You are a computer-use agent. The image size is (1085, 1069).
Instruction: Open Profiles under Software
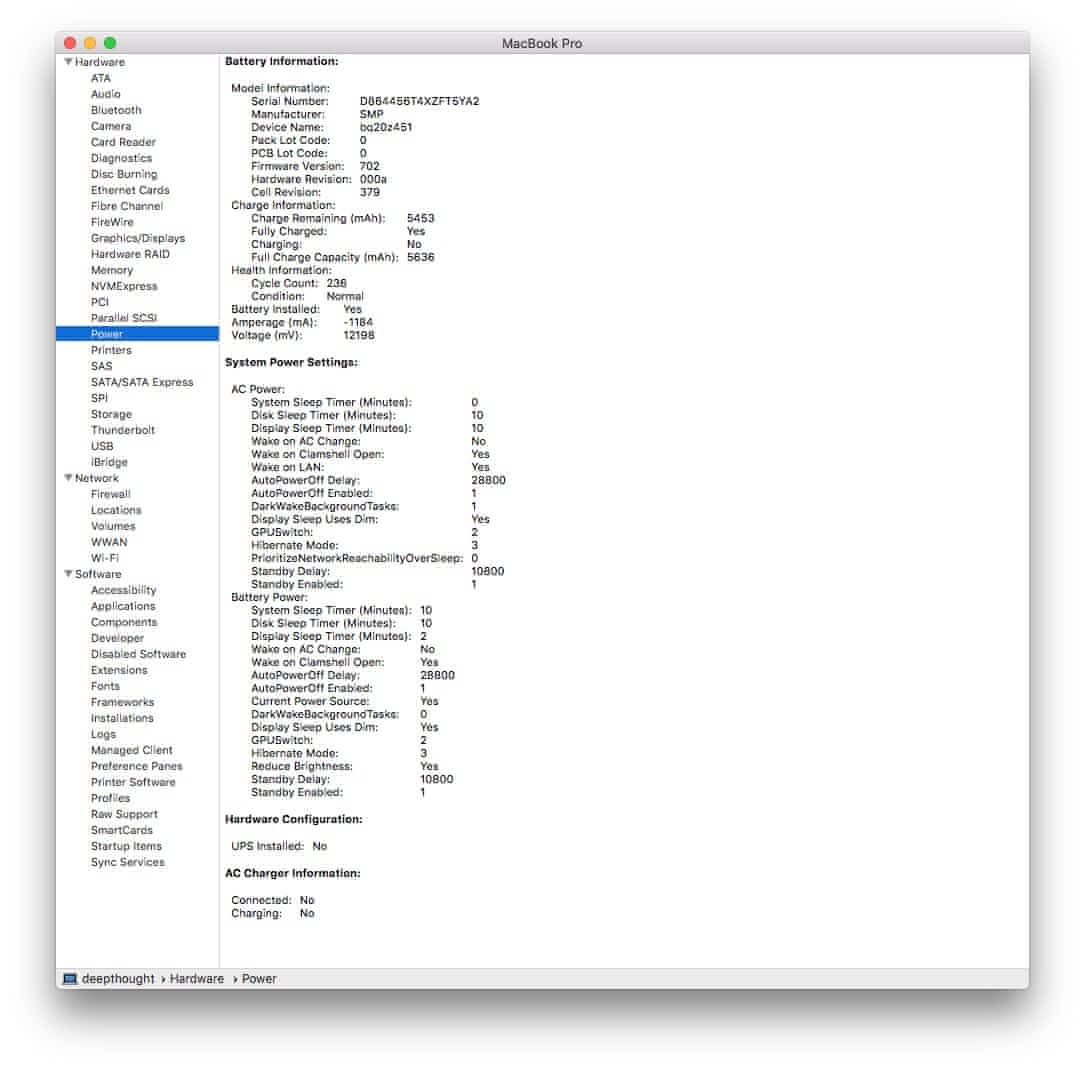click(110, 798)
